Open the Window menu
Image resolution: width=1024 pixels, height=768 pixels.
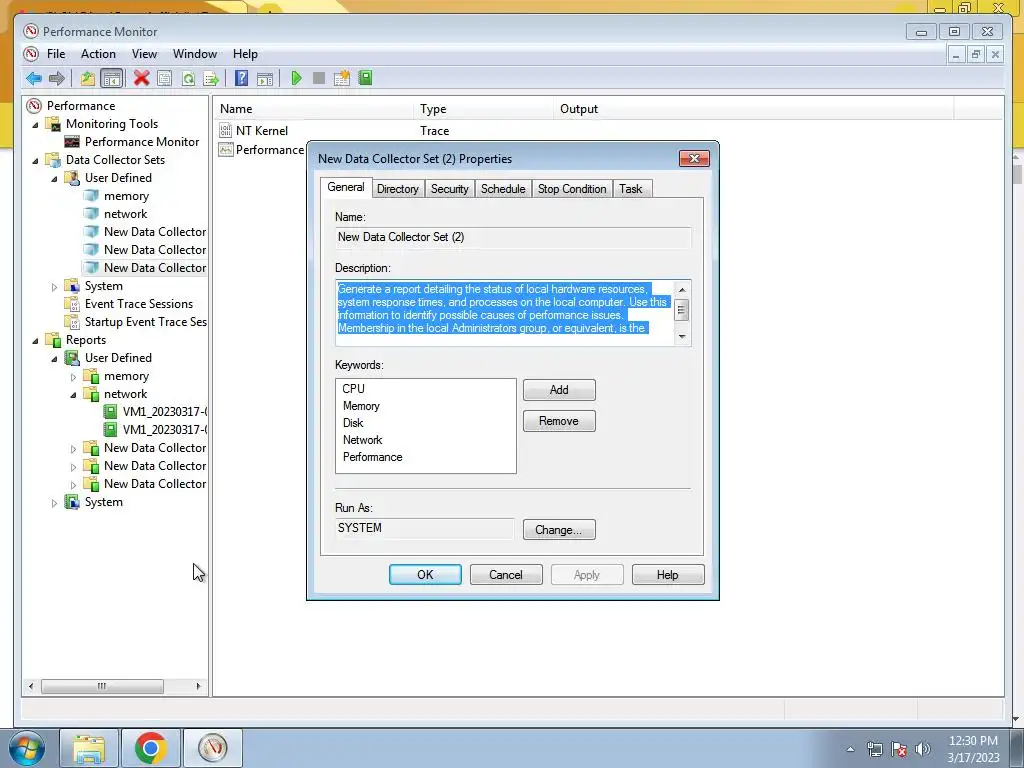click(x=195, y=54)
